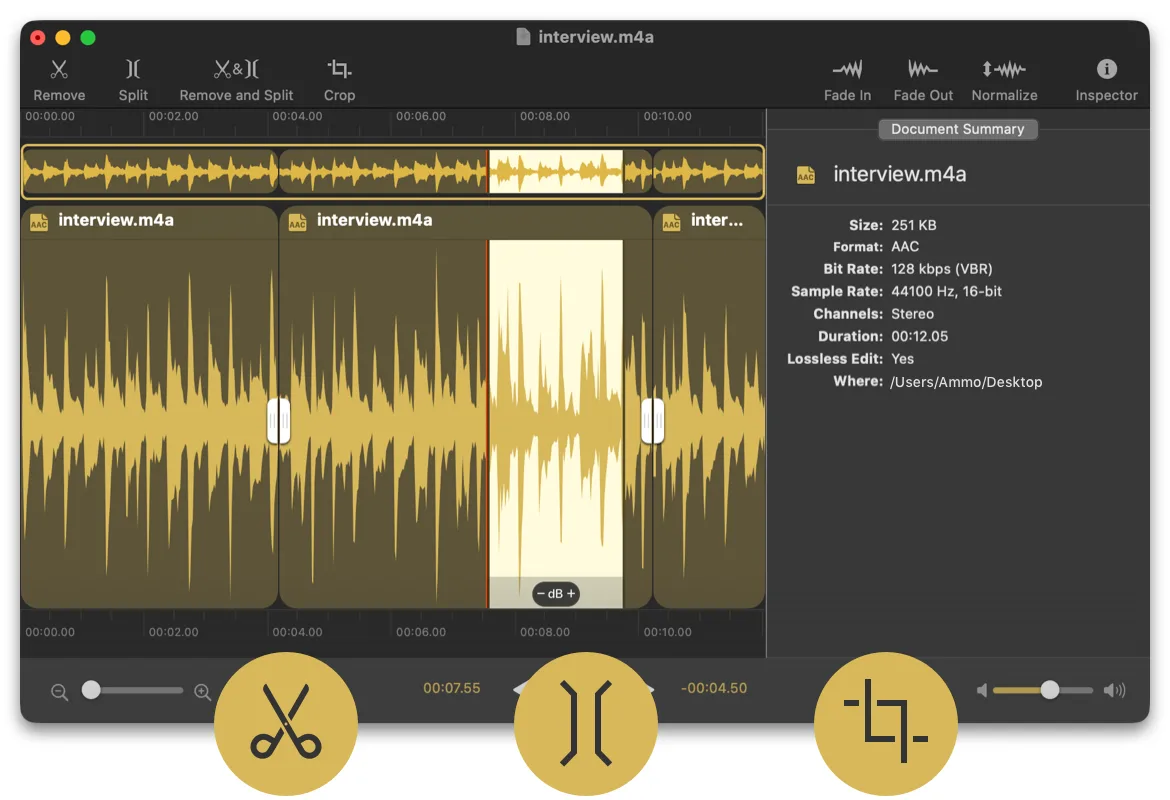Click the 00:10.00 top ruler mark
The width and height of the screenshot is (1170, 800).
(x=667, y=116)
